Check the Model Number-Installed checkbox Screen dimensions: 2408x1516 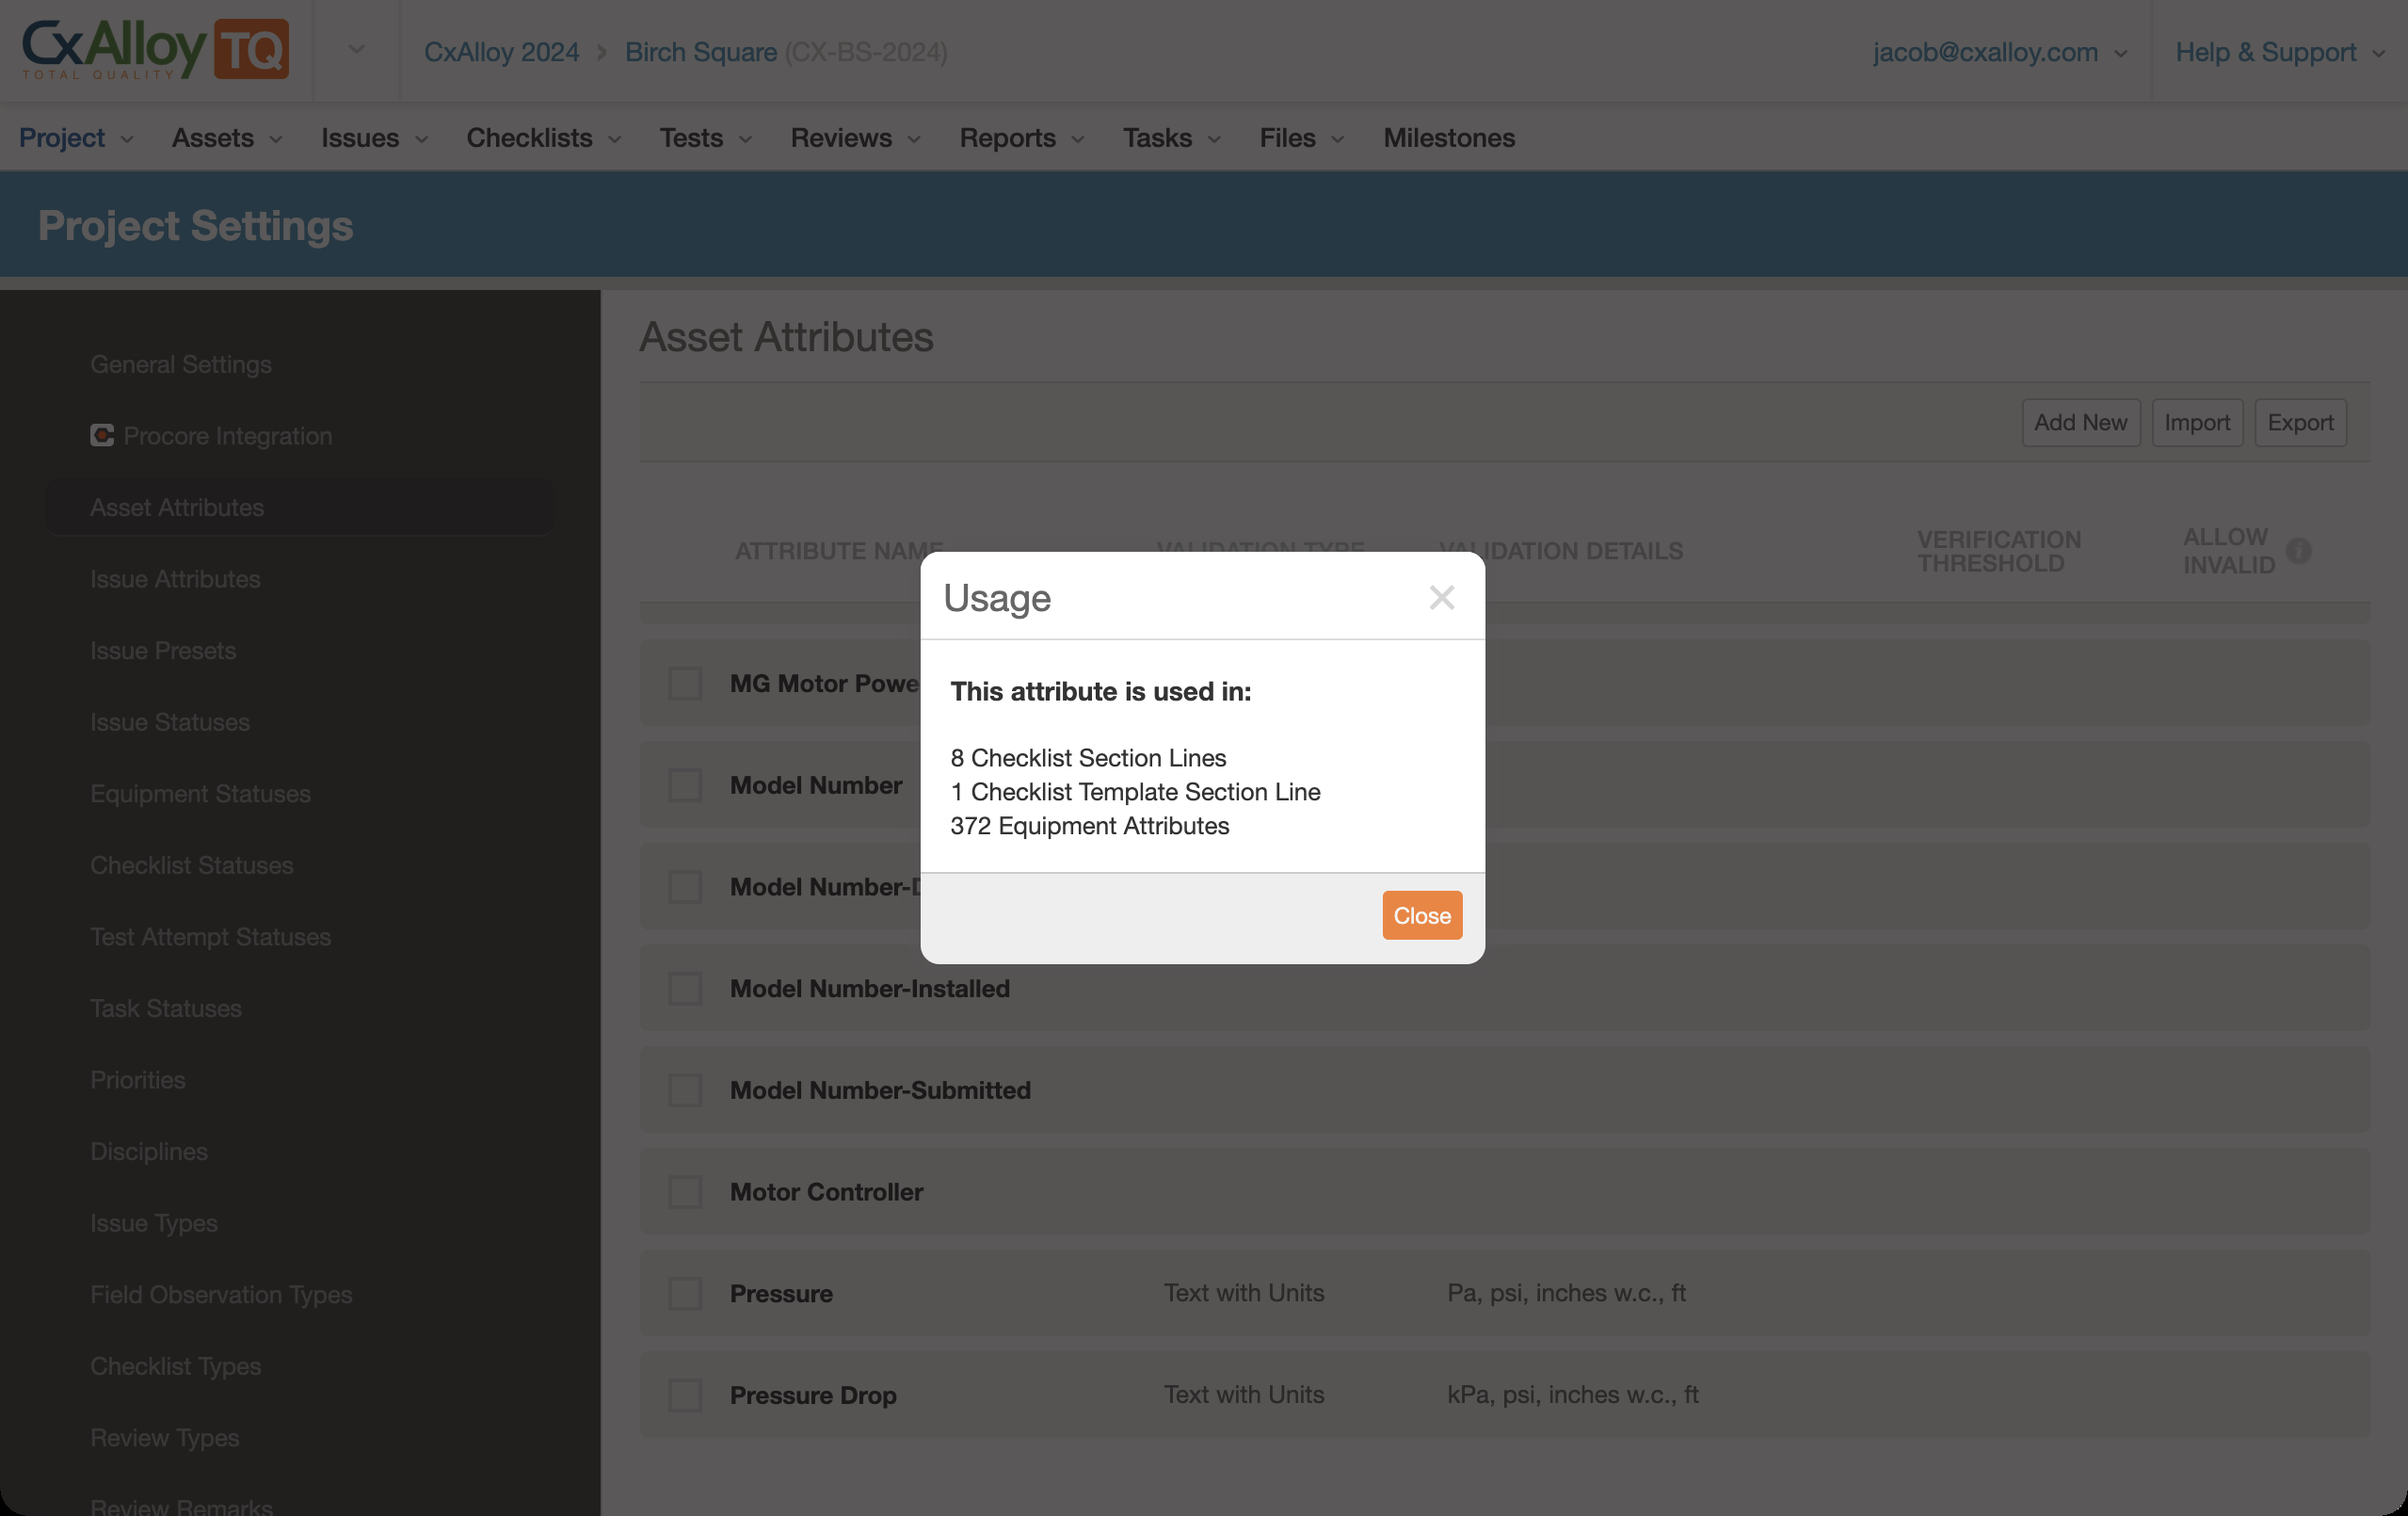tap(685, 988)
